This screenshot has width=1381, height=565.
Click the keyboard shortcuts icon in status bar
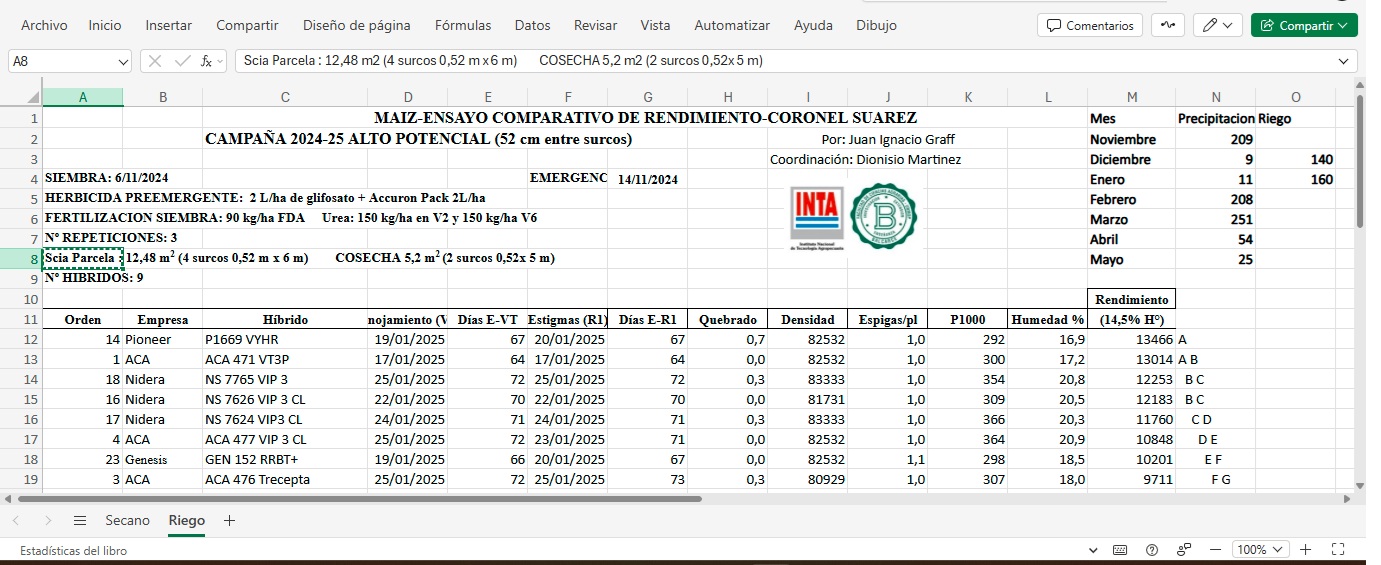coord(1120,550)
